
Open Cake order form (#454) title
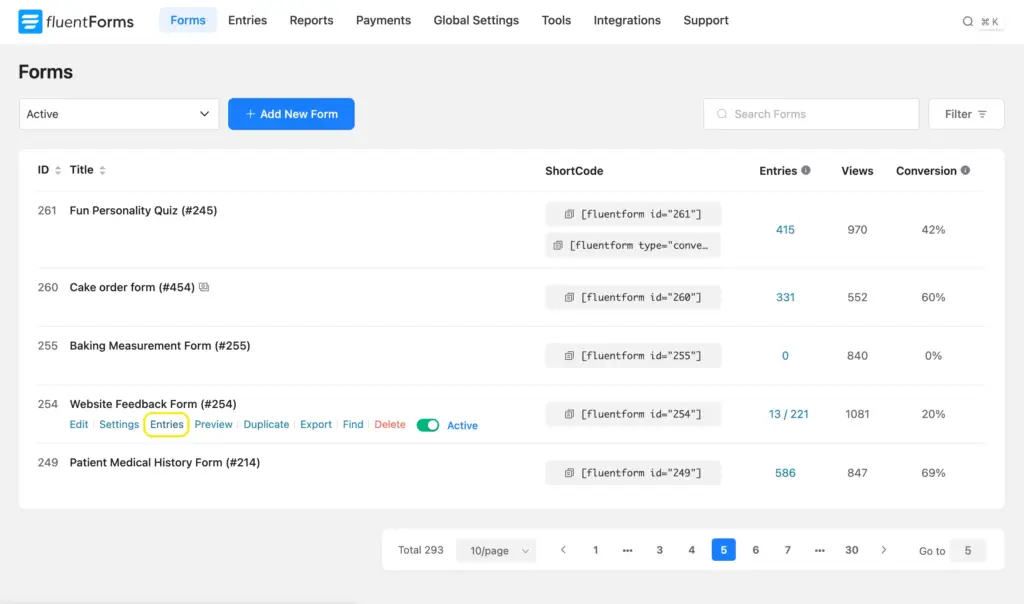point(132,287)
